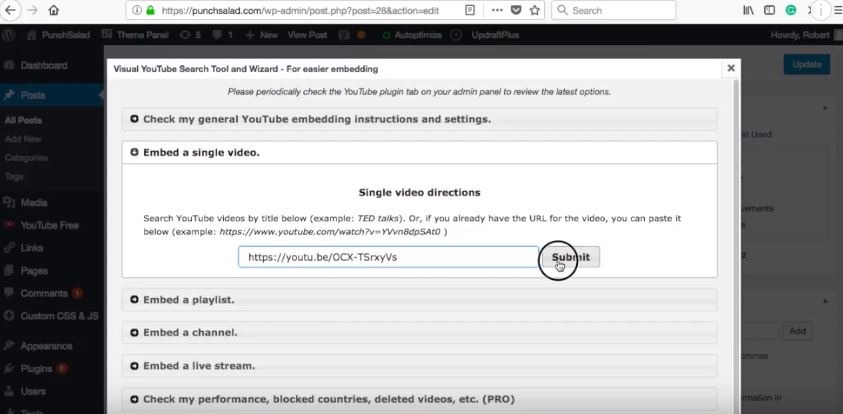The width and height of the screenshot is (843, 414).
Task: Expand the Embed a live stream section
Action: (419, 366)
